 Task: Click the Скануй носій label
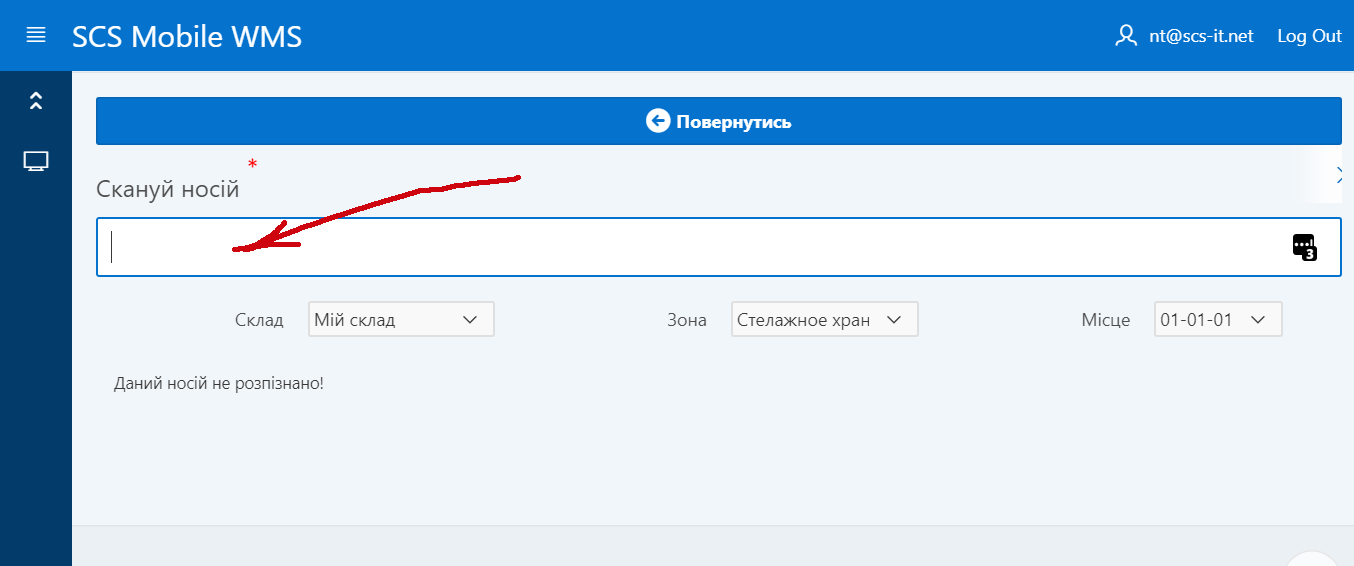168,189
